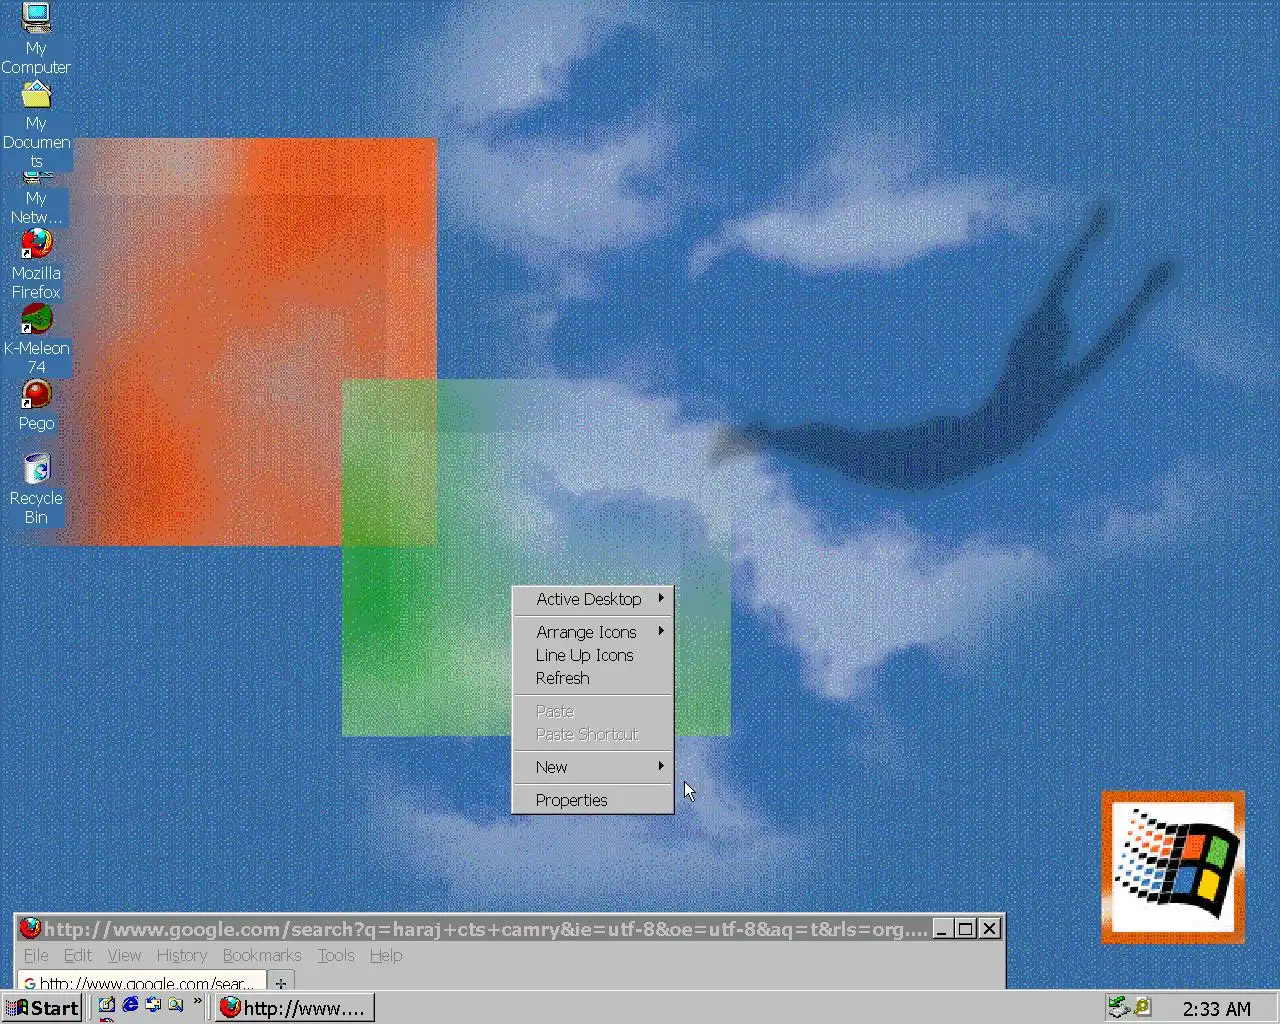Screen dimensions: 1280x1024
Task: Open the Edit menu in Firefox window
Action: [x=78, y=955]
